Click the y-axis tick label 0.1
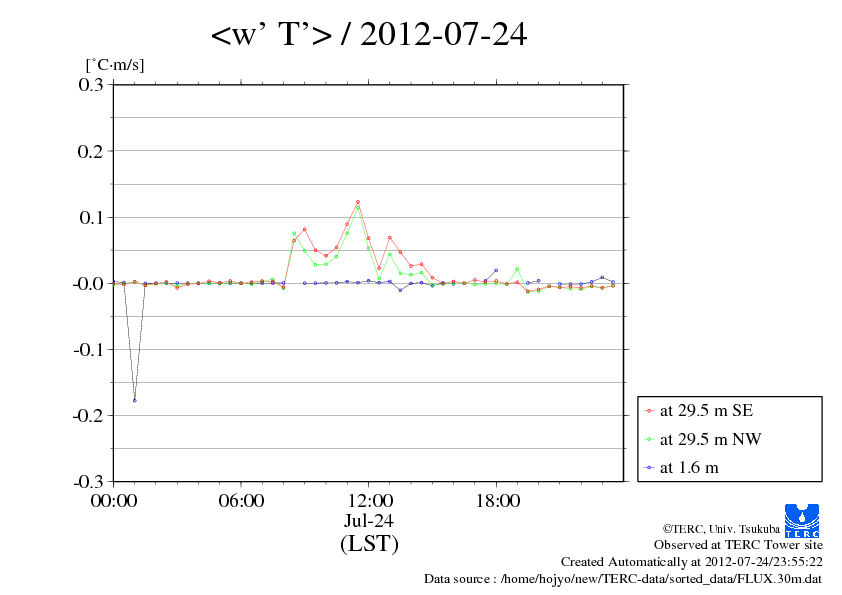Image resolution: width=842 pixels, height=595 pixels. 91,217
